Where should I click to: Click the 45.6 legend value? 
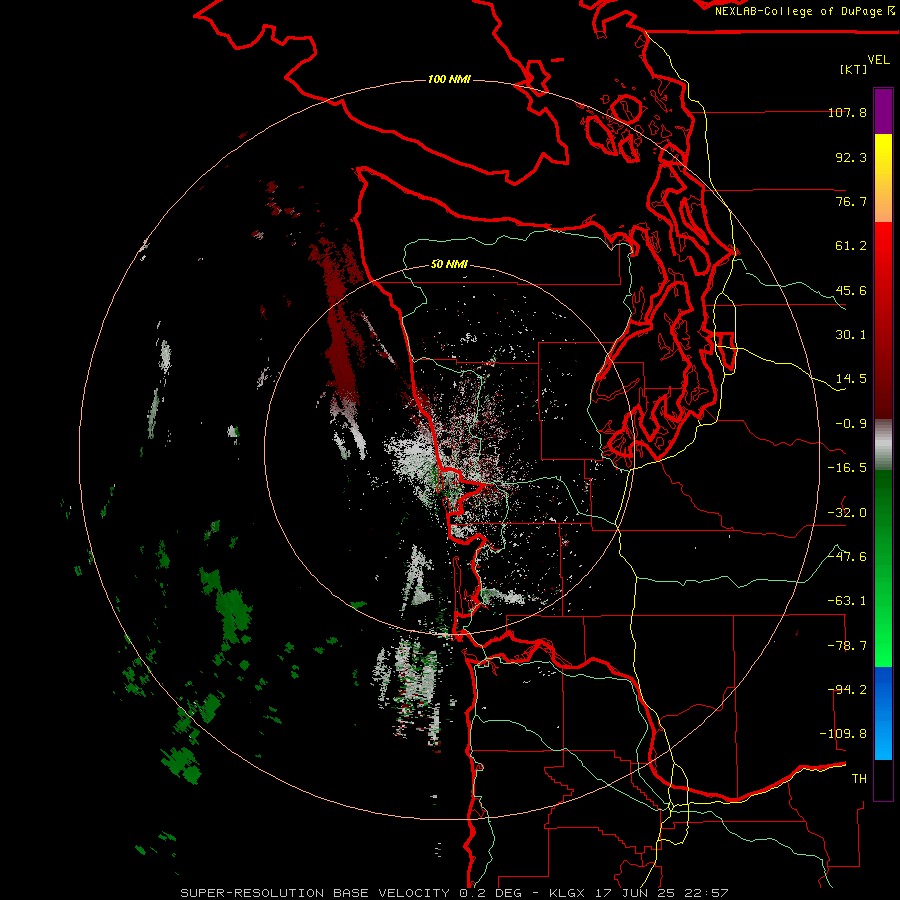[851, 290]
